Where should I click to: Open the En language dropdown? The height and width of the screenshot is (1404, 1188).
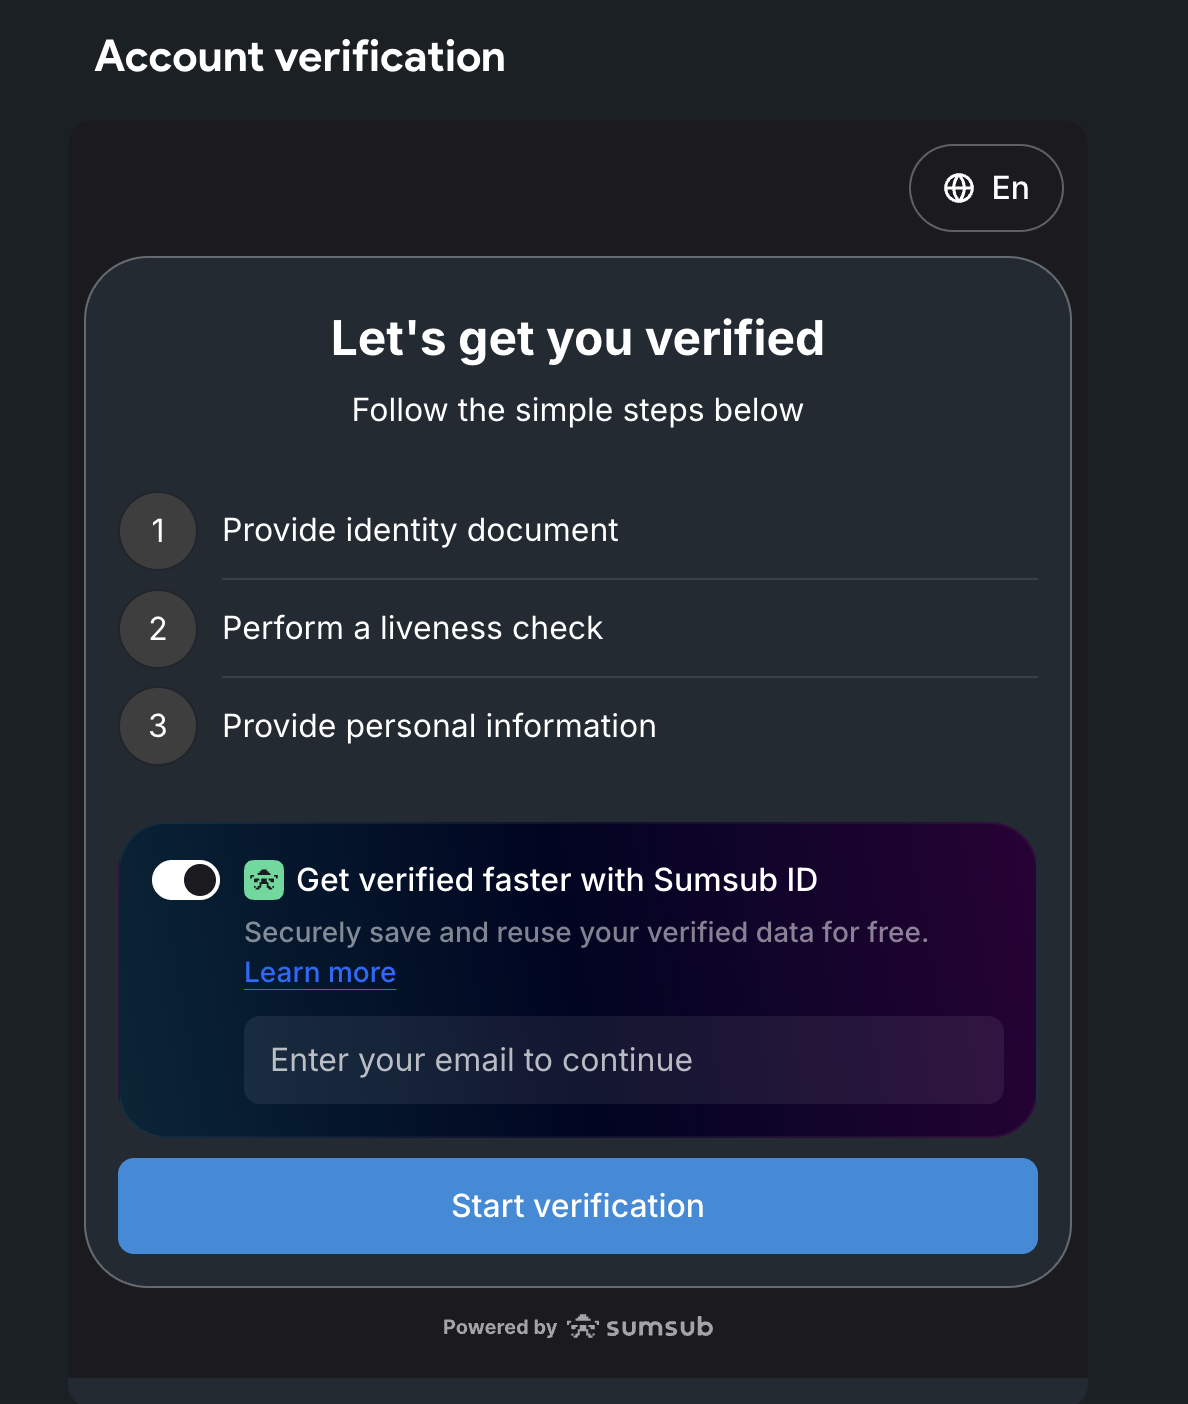986,188
